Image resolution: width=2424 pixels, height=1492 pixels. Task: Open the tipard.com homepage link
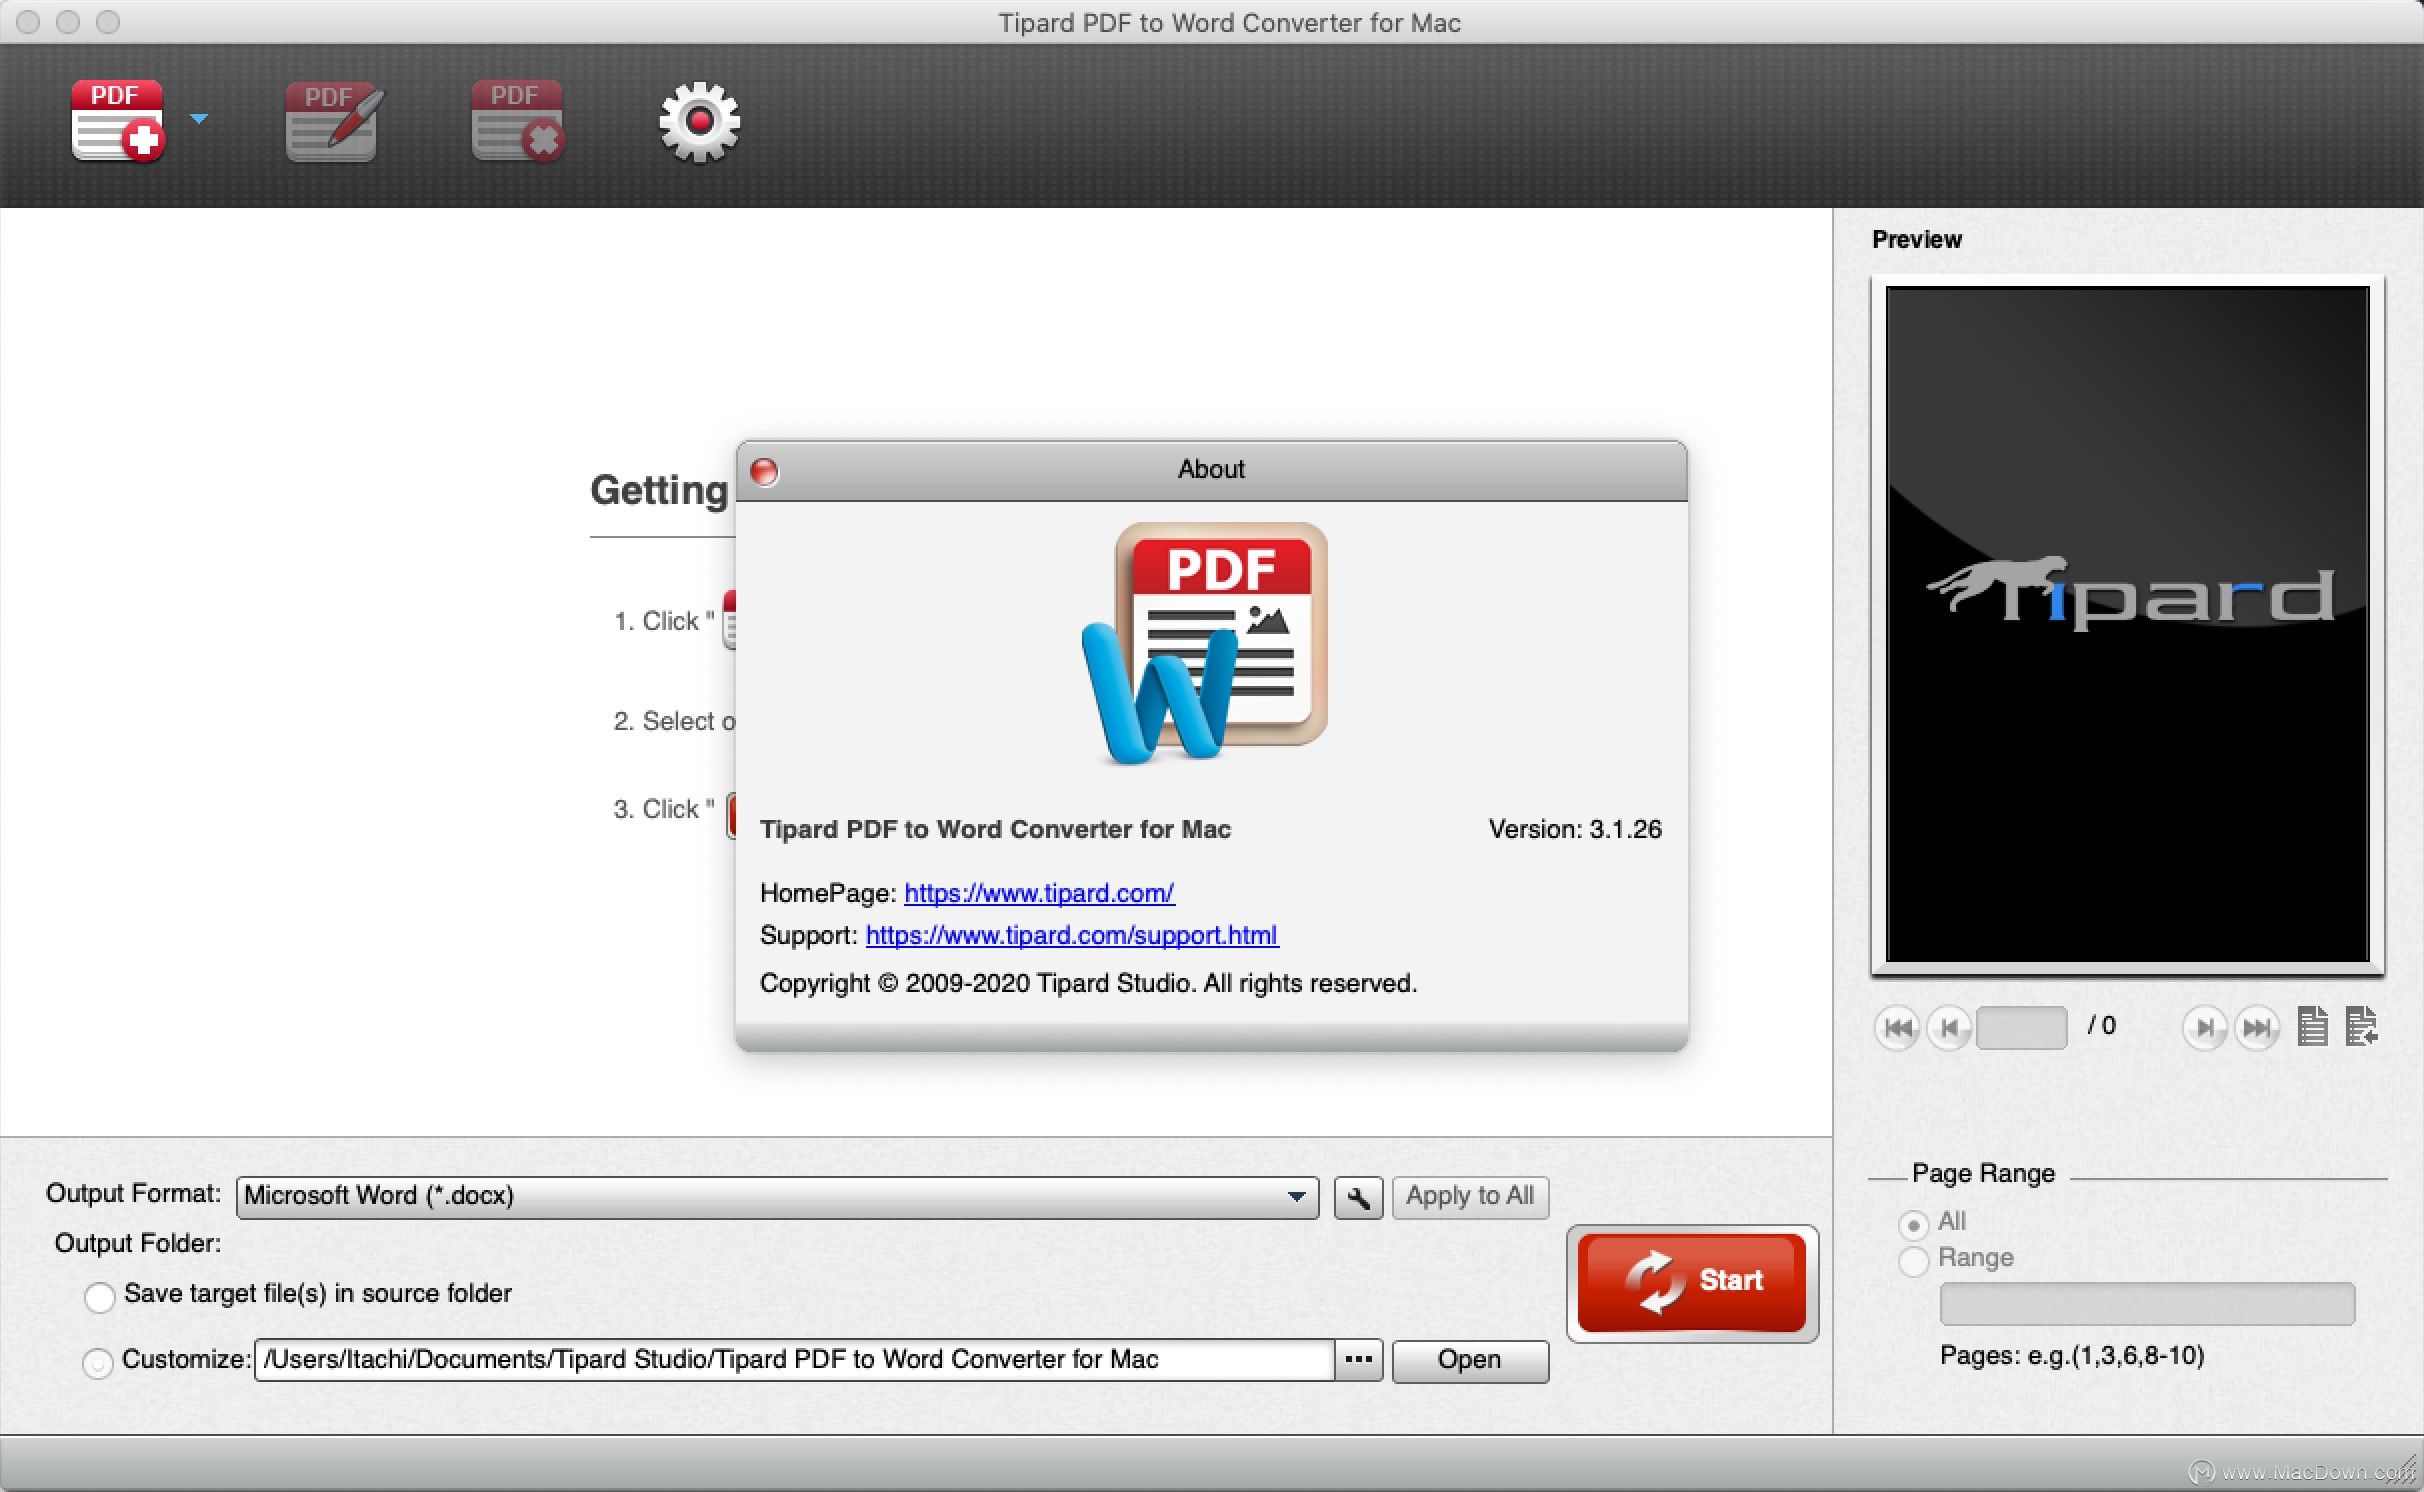(1039, 893)
